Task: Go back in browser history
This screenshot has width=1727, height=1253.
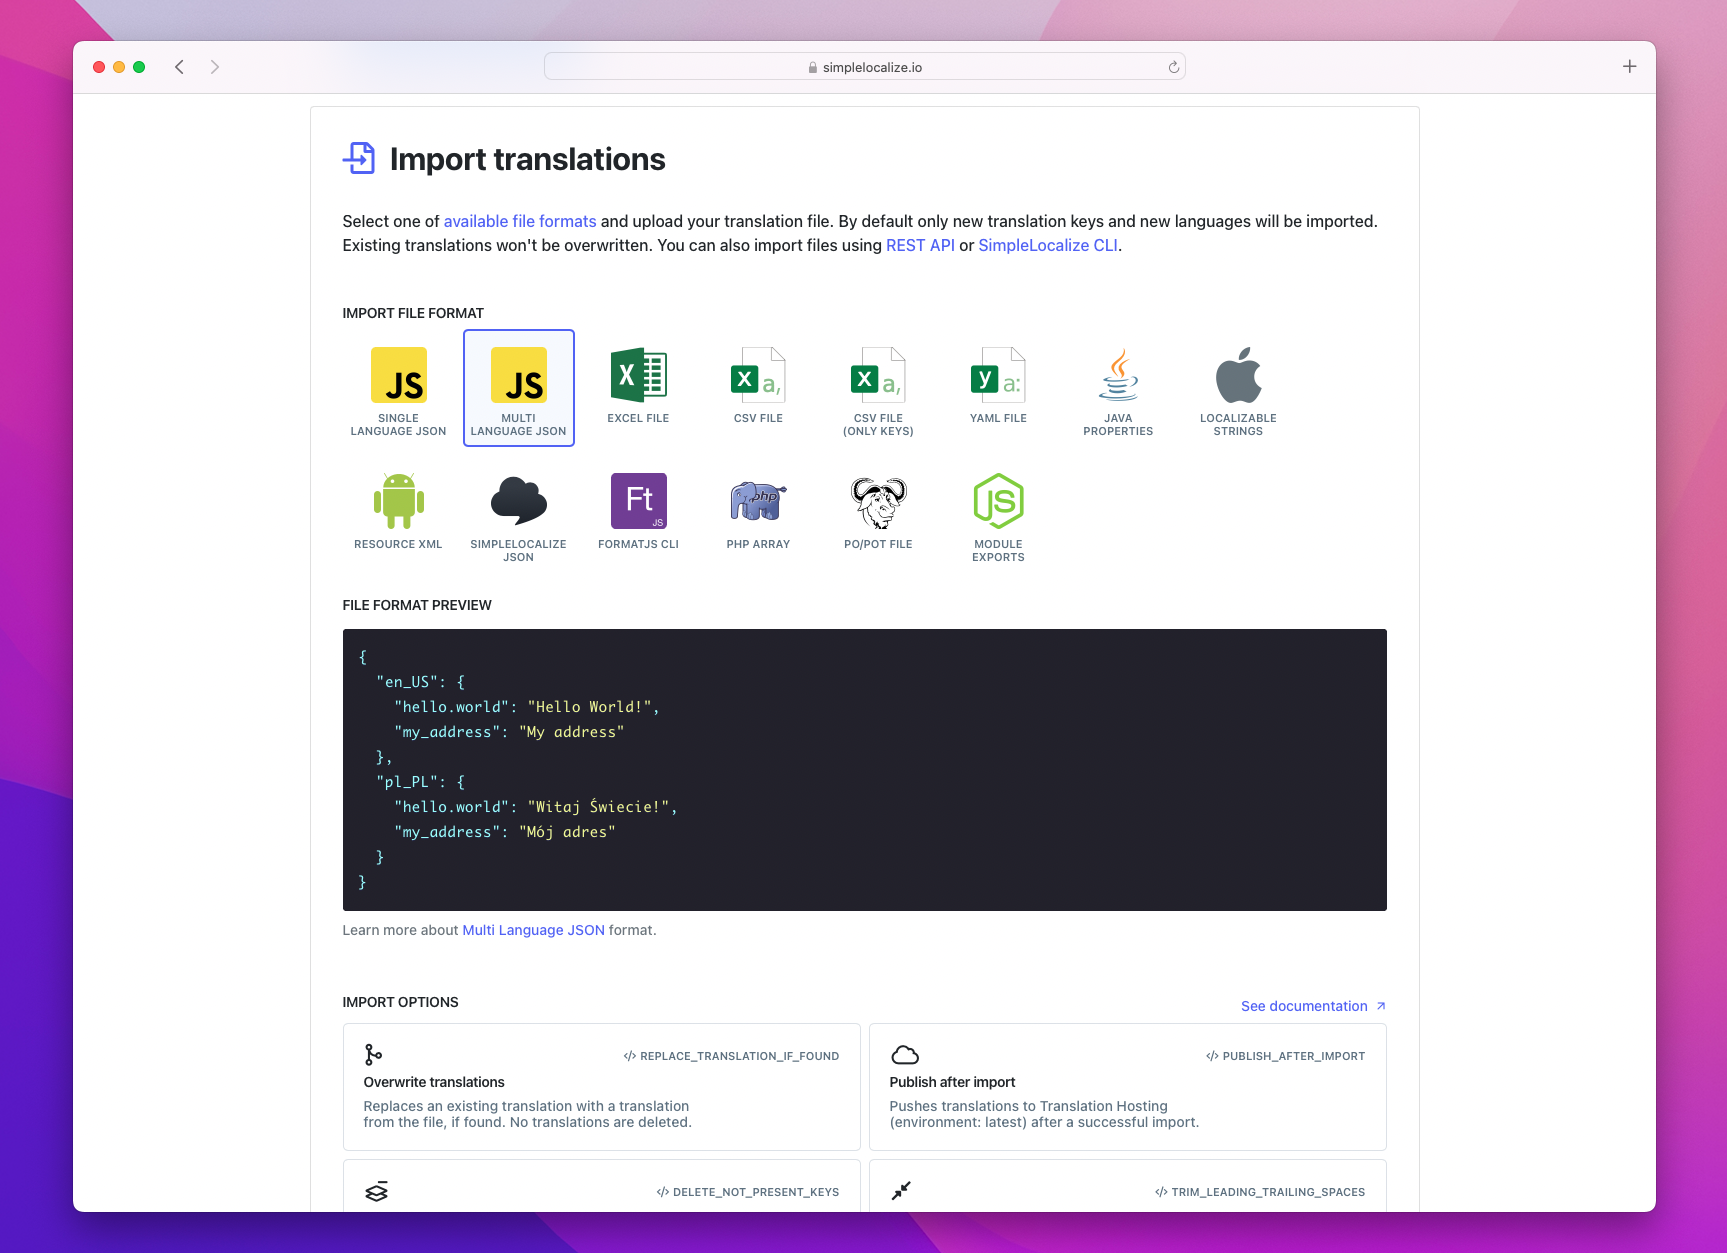Action: point(179,67)
